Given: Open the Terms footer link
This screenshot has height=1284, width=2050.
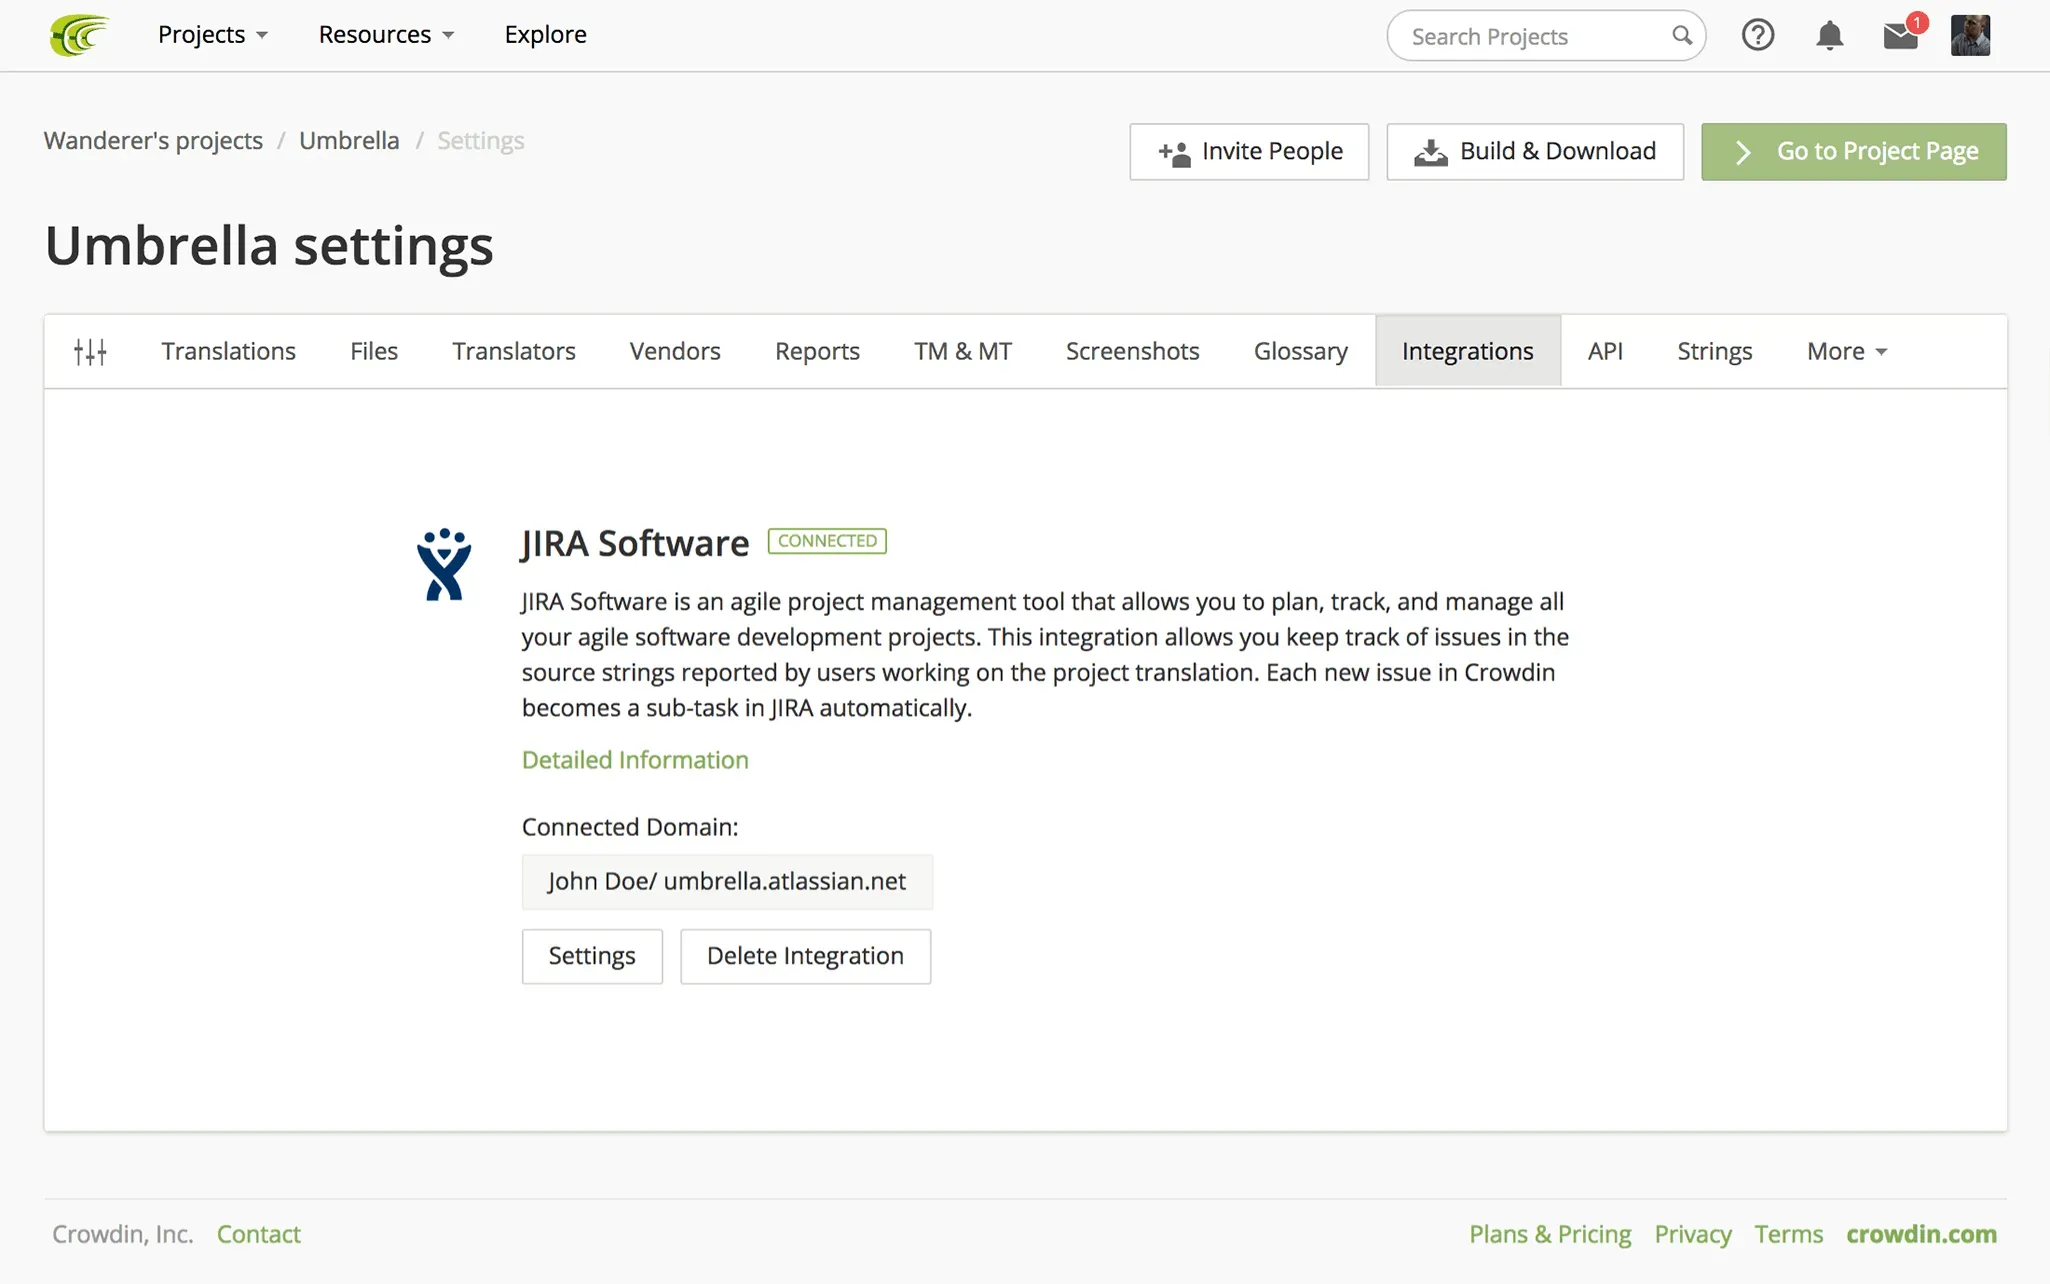Looking at the screenshot, I should 1789,1234.
